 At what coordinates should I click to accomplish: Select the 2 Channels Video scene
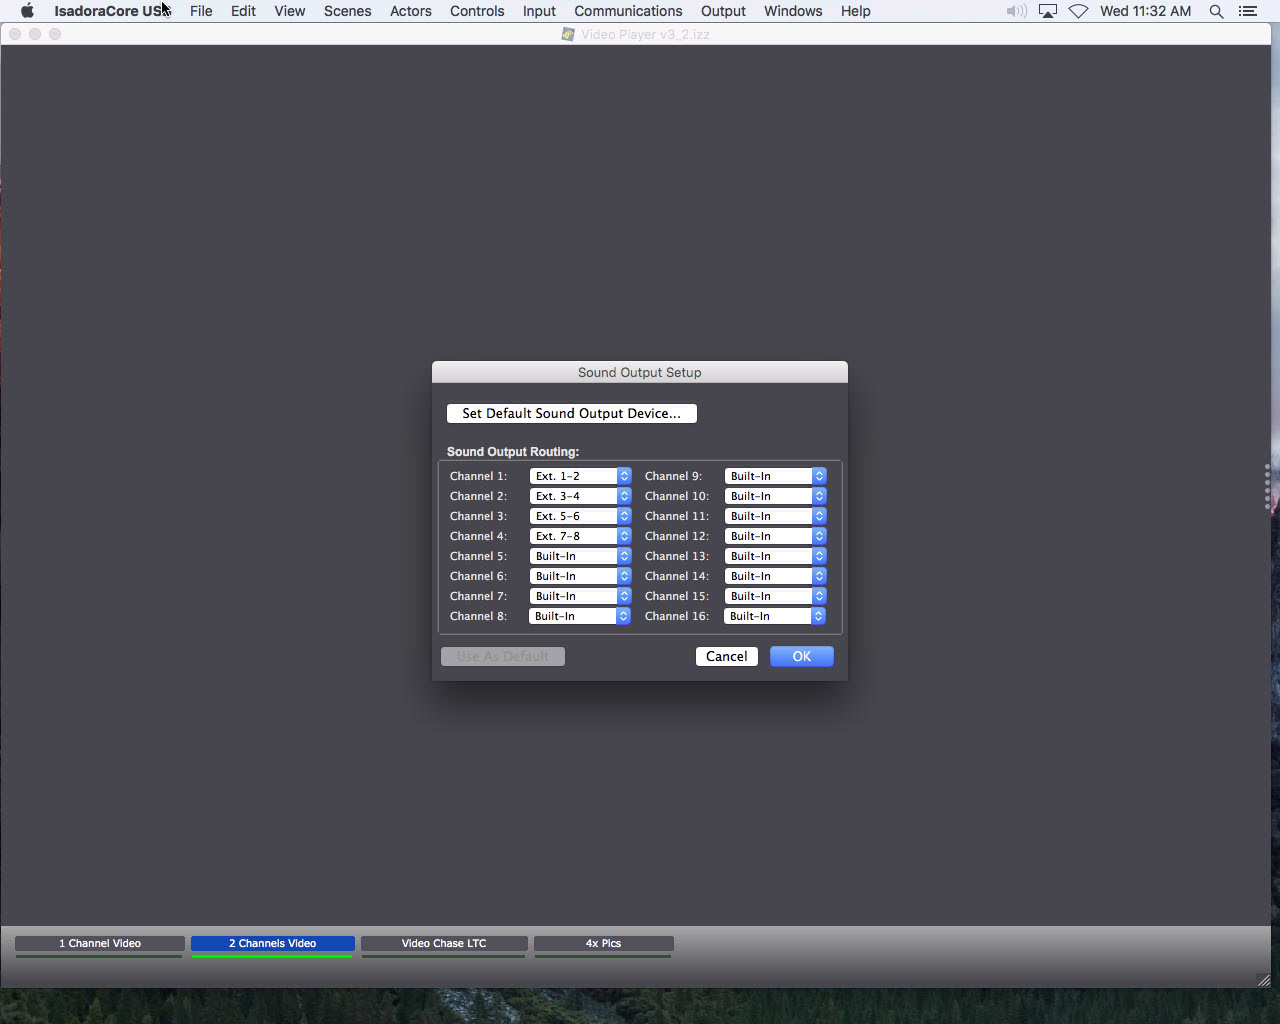click(273, 943)
